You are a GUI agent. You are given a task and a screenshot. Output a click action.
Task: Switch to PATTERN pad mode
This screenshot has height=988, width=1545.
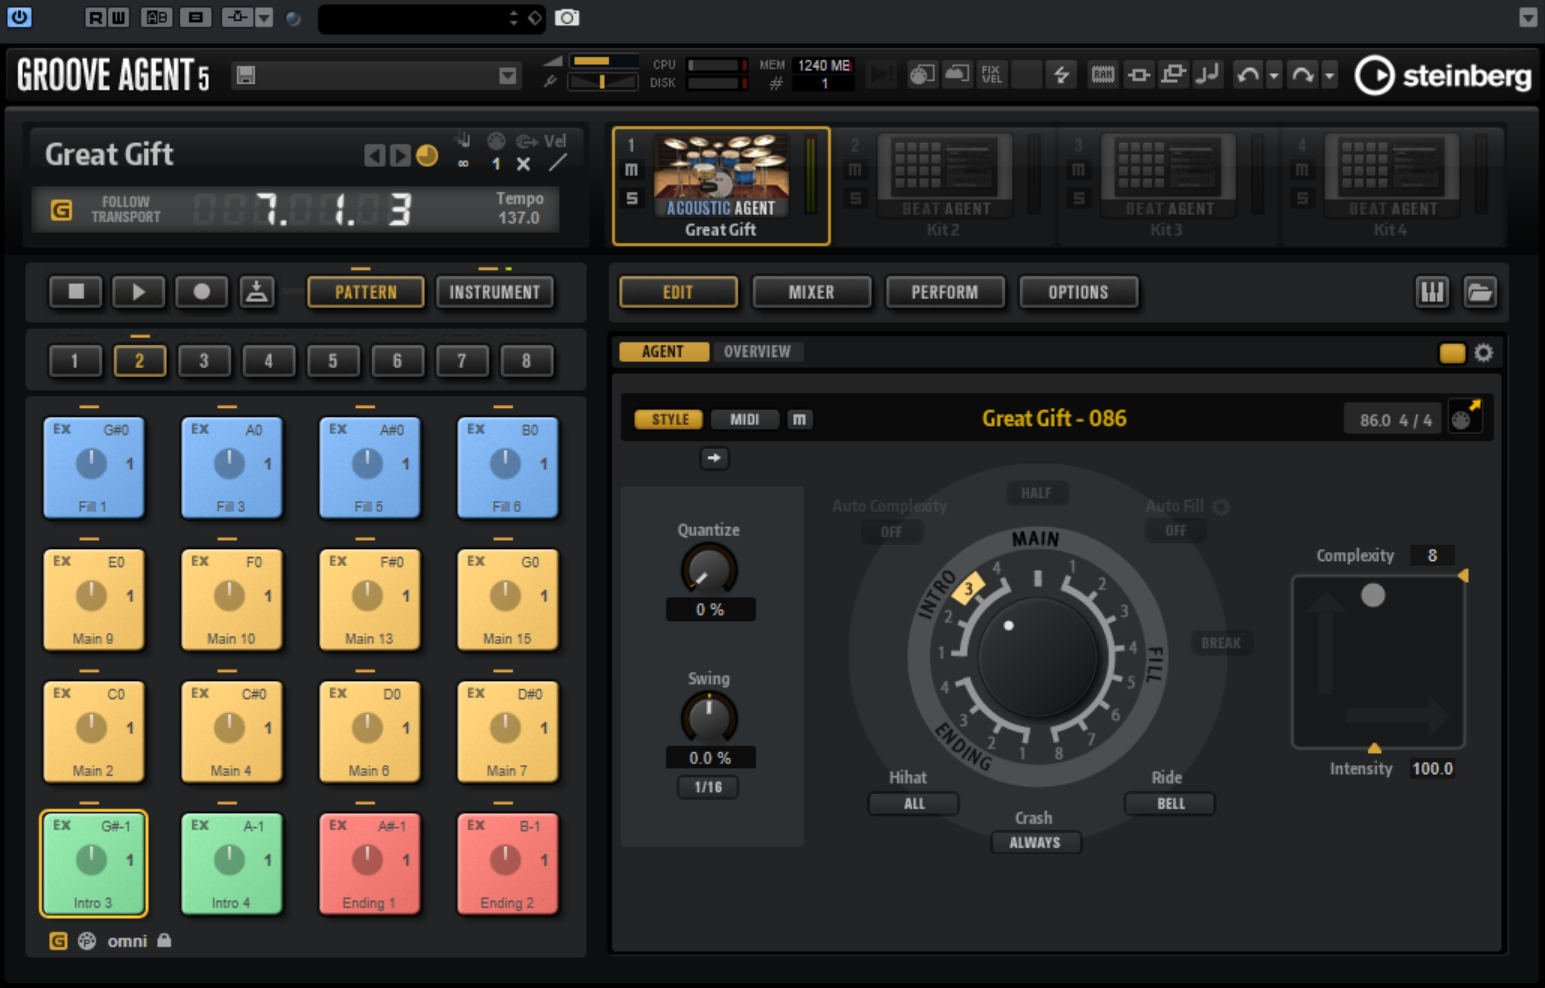(366, 292)
